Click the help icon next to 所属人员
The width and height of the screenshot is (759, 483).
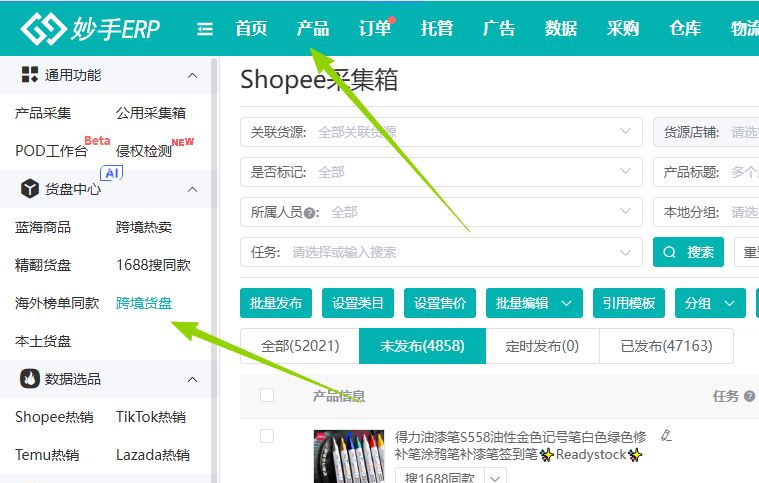coord(310,213)
